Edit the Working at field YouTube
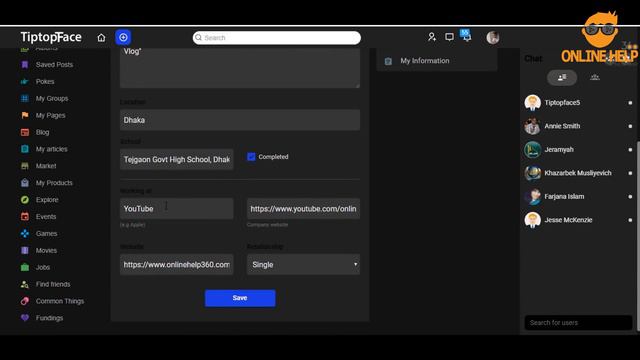This screenshot has height=360, width=640. click(177, 209)
